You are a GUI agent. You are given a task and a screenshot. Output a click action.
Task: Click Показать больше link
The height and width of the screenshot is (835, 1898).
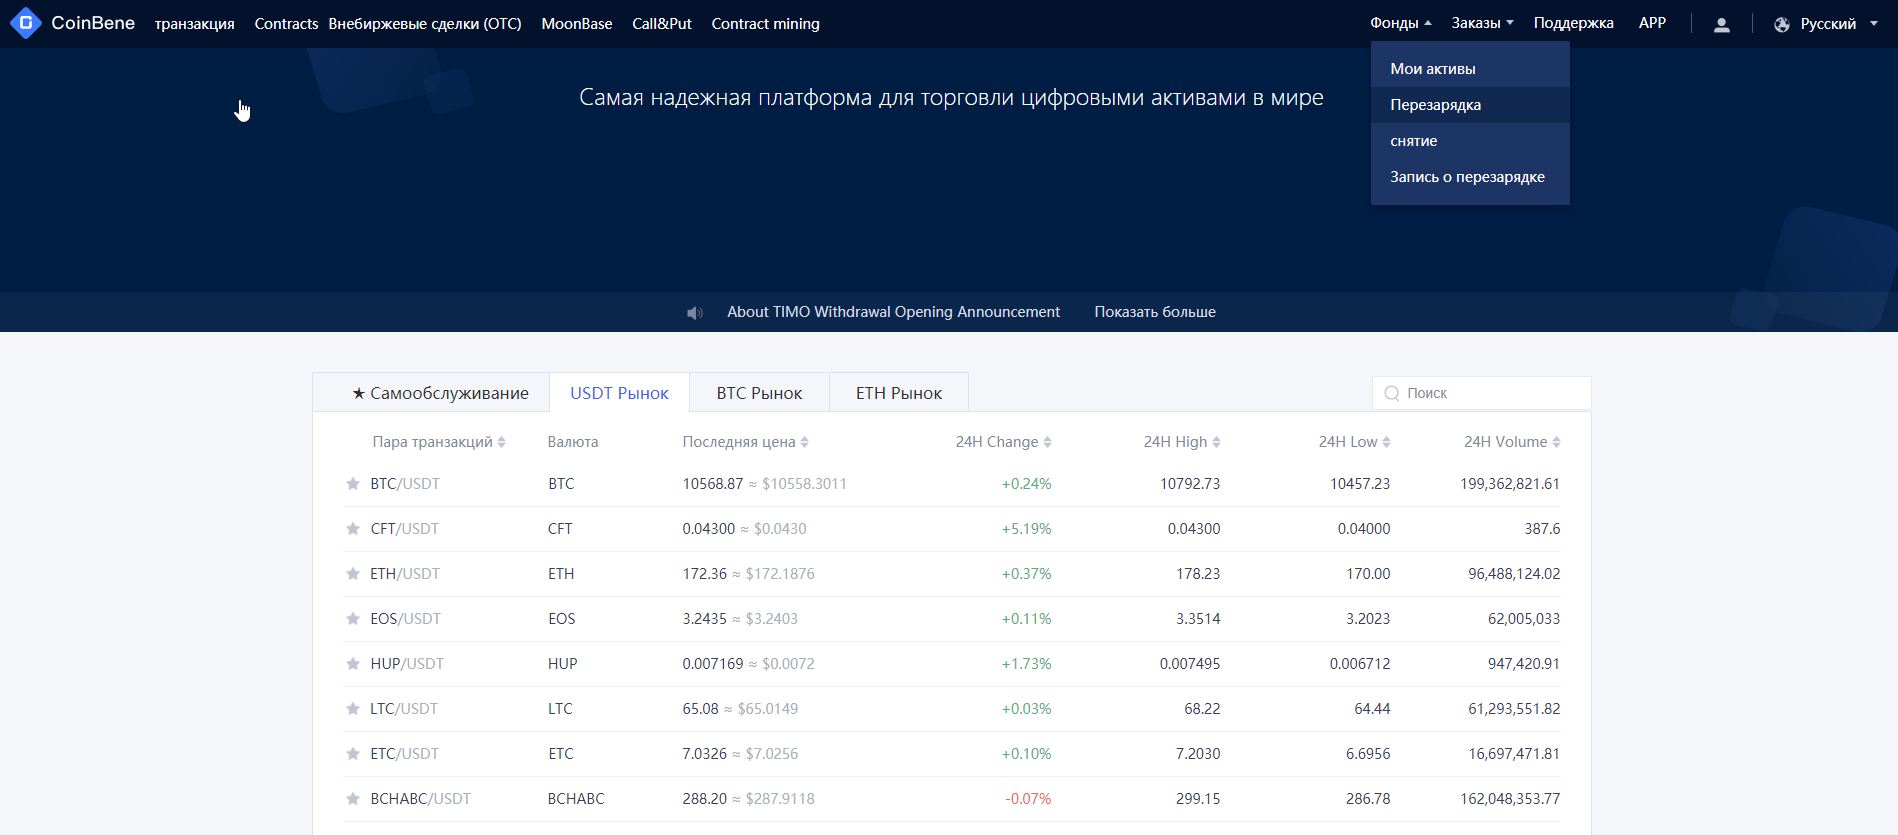(x=1155, y=312)
